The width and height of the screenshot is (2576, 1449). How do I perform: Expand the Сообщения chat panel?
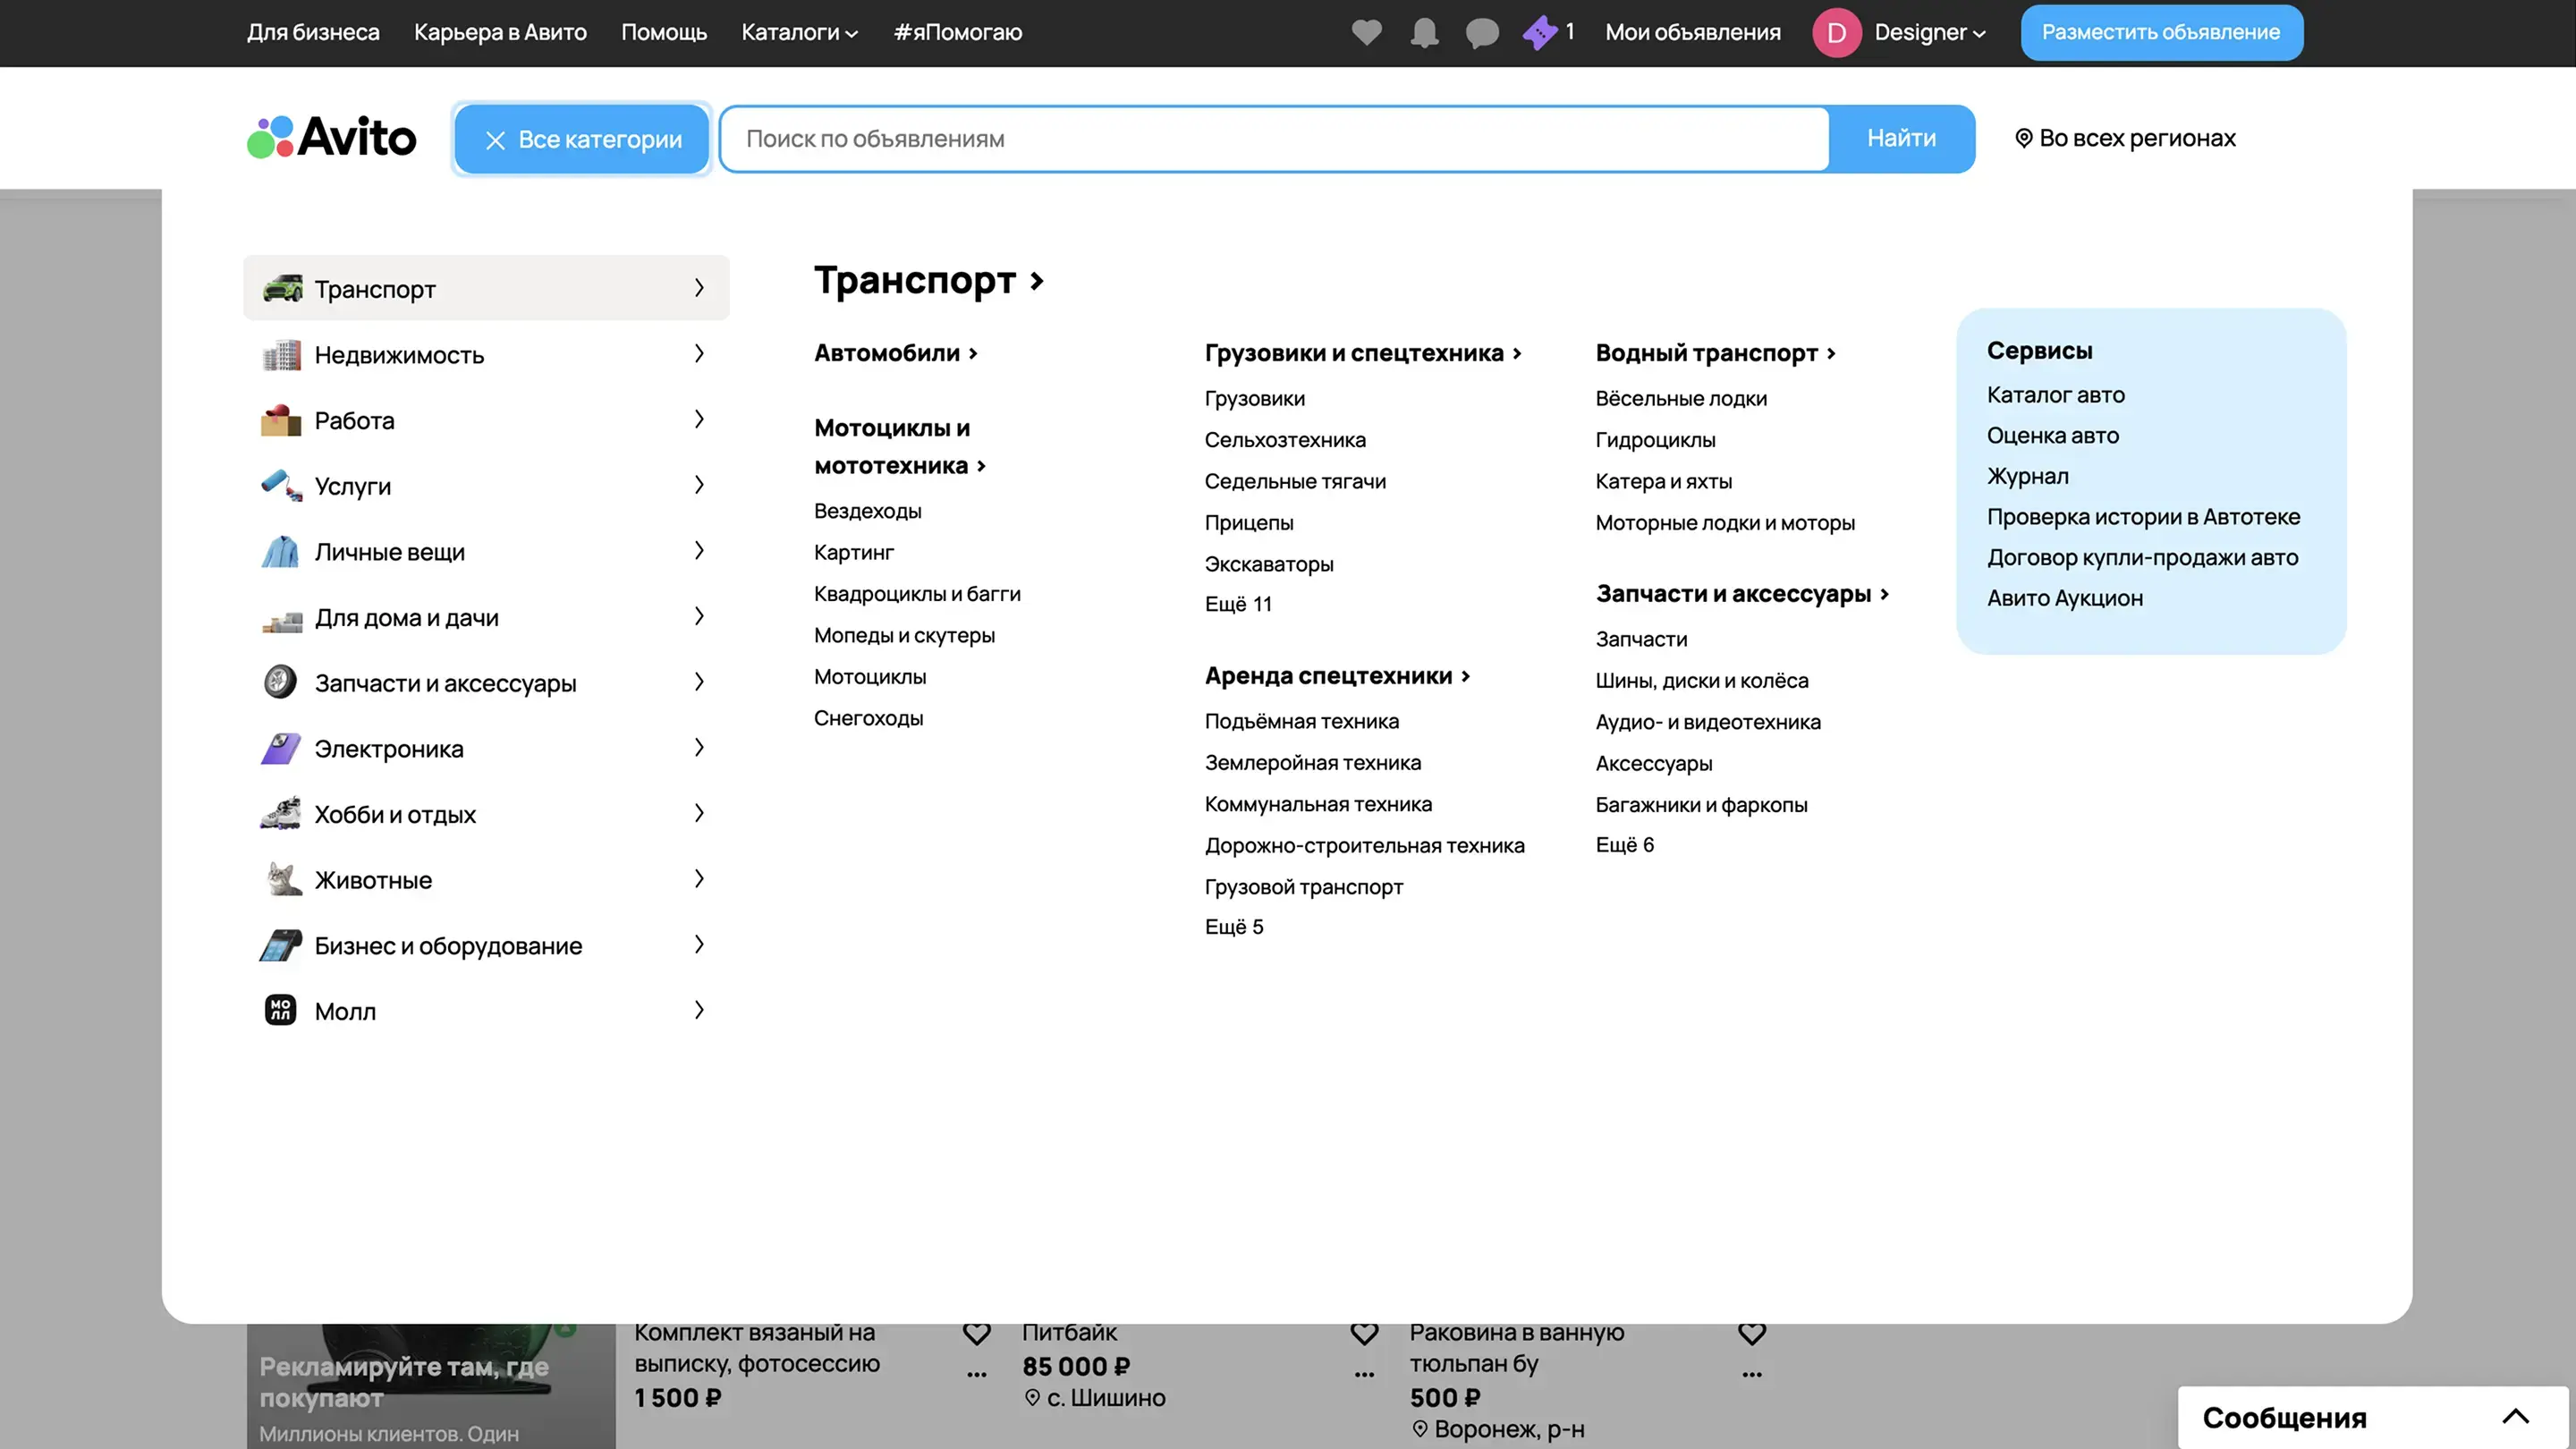click(2515, 1416)
